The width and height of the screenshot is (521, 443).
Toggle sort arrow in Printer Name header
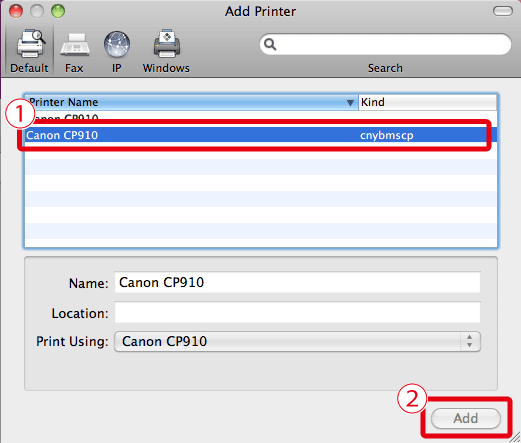tap(350, 103)
